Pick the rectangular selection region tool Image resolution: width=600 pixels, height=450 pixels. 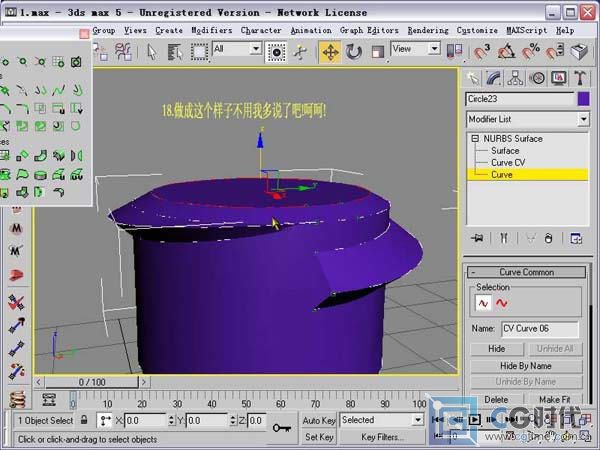(199, 52)
